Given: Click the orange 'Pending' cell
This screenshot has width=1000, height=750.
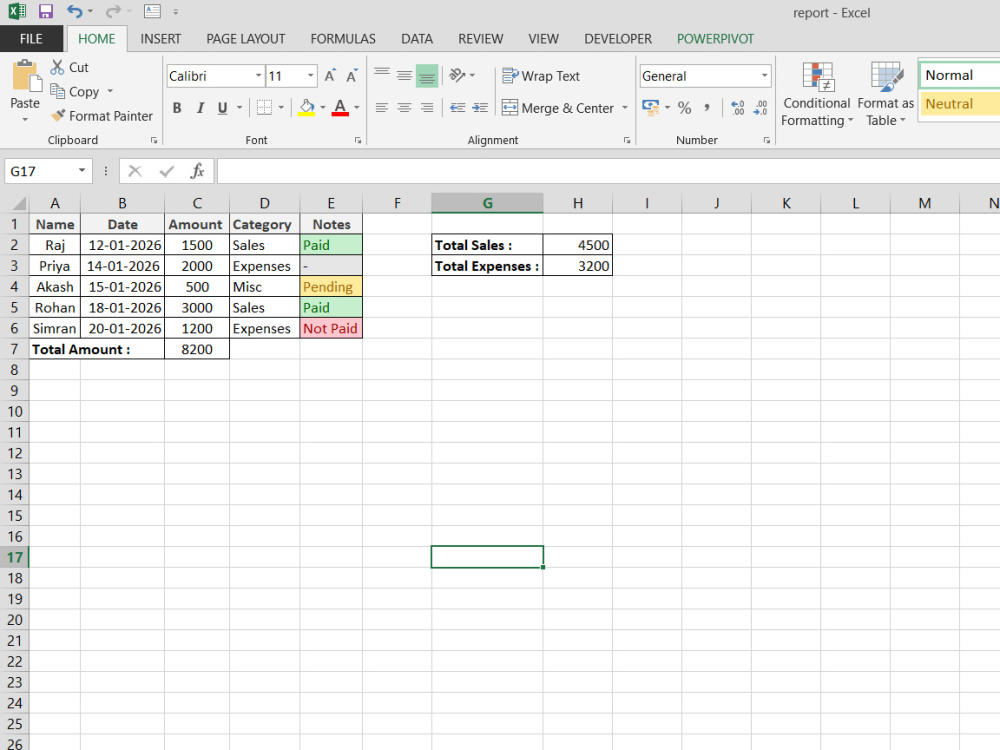Looking at the screenshot, I should coord(331,287).
